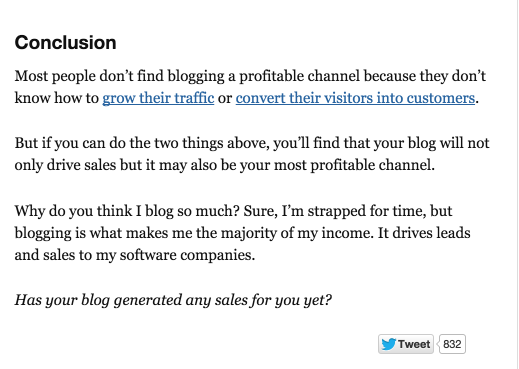Click the question "Why do you think I blog so much?"
The height and width of the screenshot is (369, 519).
[x=127, y=211]
